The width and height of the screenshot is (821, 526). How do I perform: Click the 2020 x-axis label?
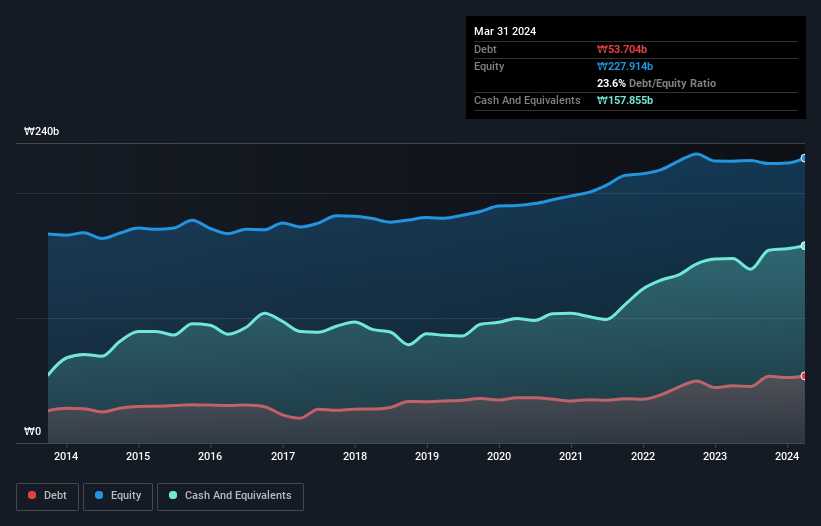(x=499, y=456)
